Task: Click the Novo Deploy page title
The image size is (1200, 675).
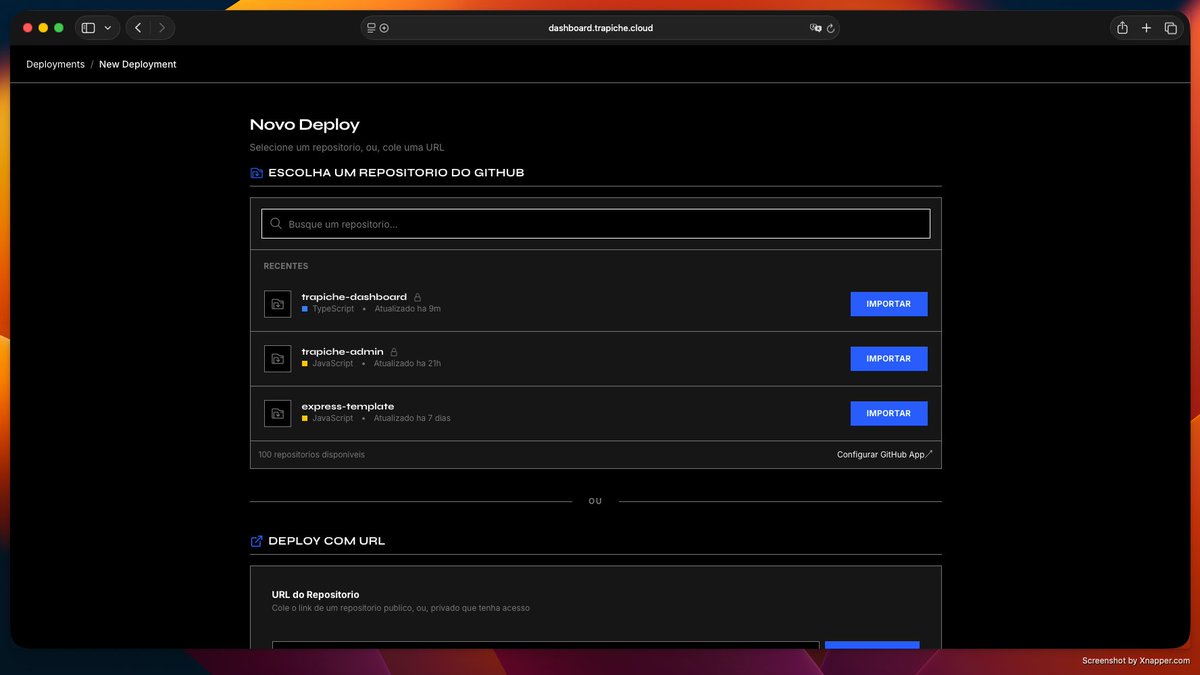Action: click(305, 125)
